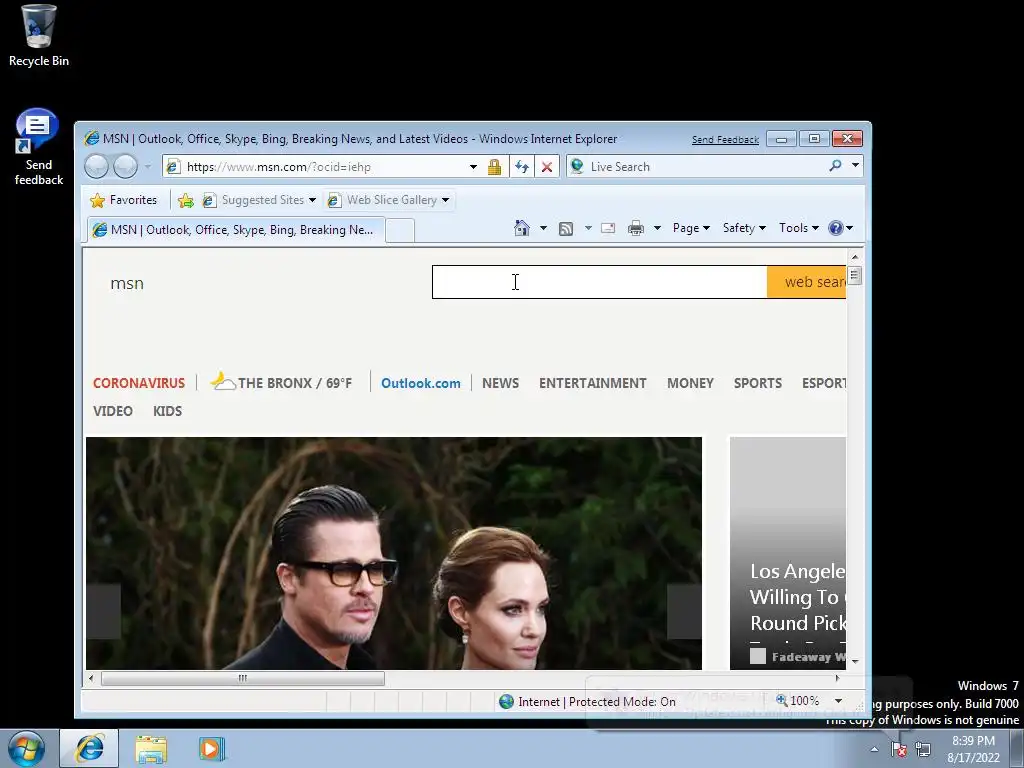Click the Help question mark icon
This screenshot has height=768, width=1024.
click(x=835, y=228)
